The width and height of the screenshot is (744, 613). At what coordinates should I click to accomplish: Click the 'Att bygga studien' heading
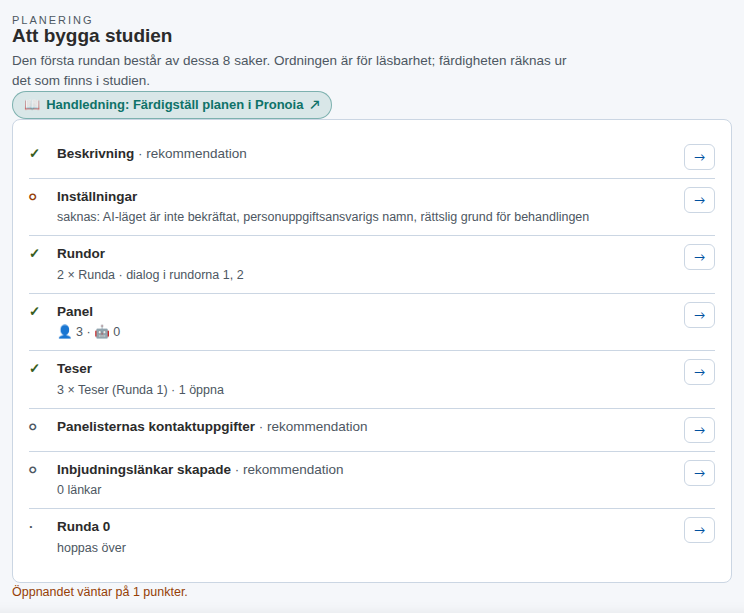[x=92, y=36]
